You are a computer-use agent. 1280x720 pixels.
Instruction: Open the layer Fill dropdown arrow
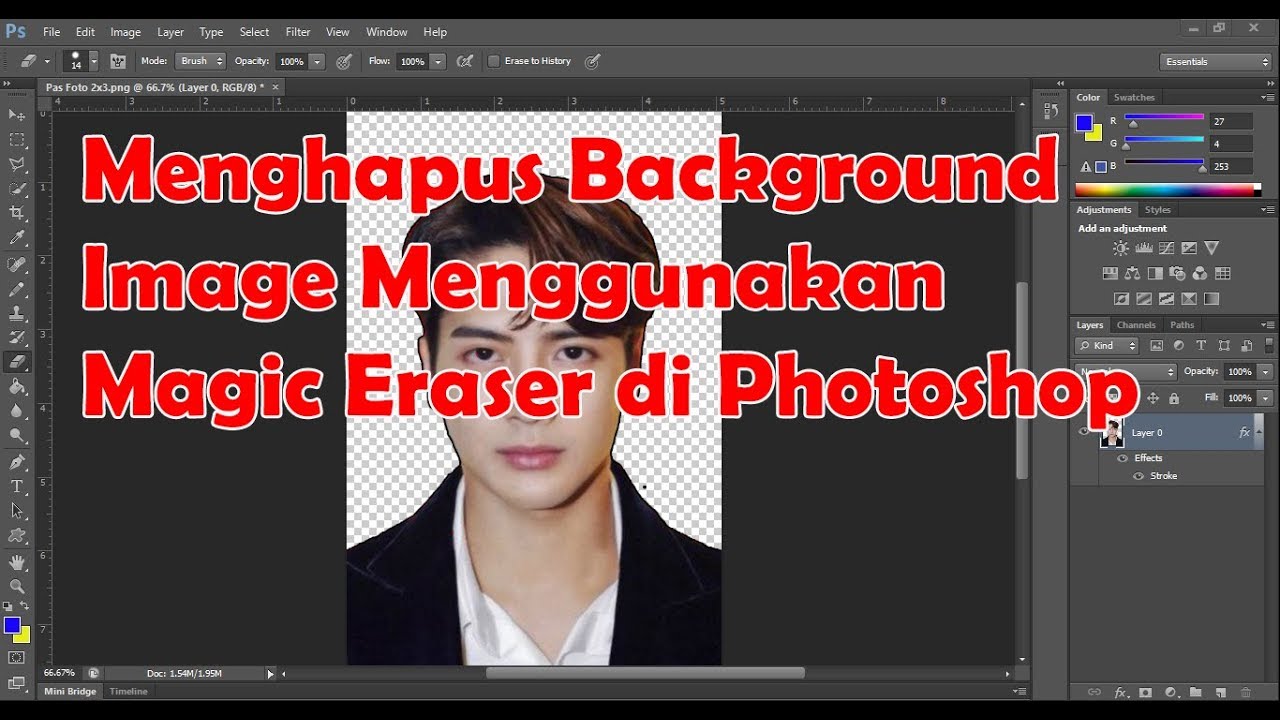pos(1265,398)
